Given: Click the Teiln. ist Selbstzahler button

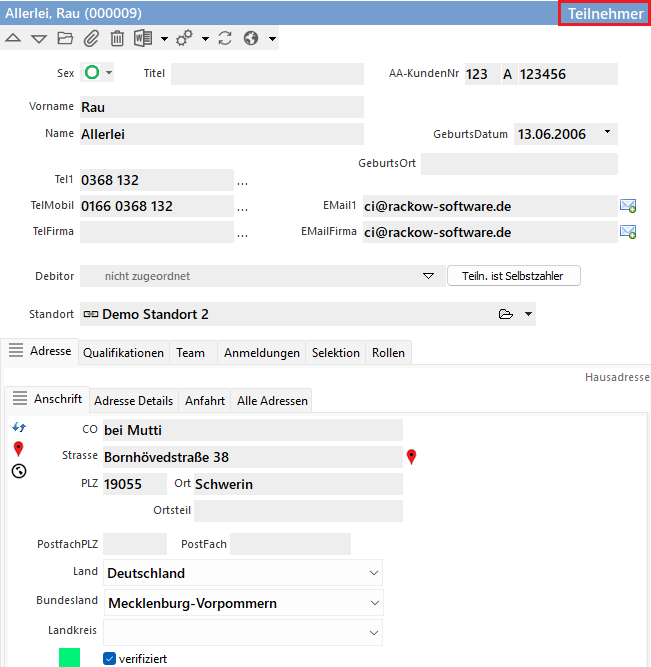Looking at the screenshot, I should point(514,276).
